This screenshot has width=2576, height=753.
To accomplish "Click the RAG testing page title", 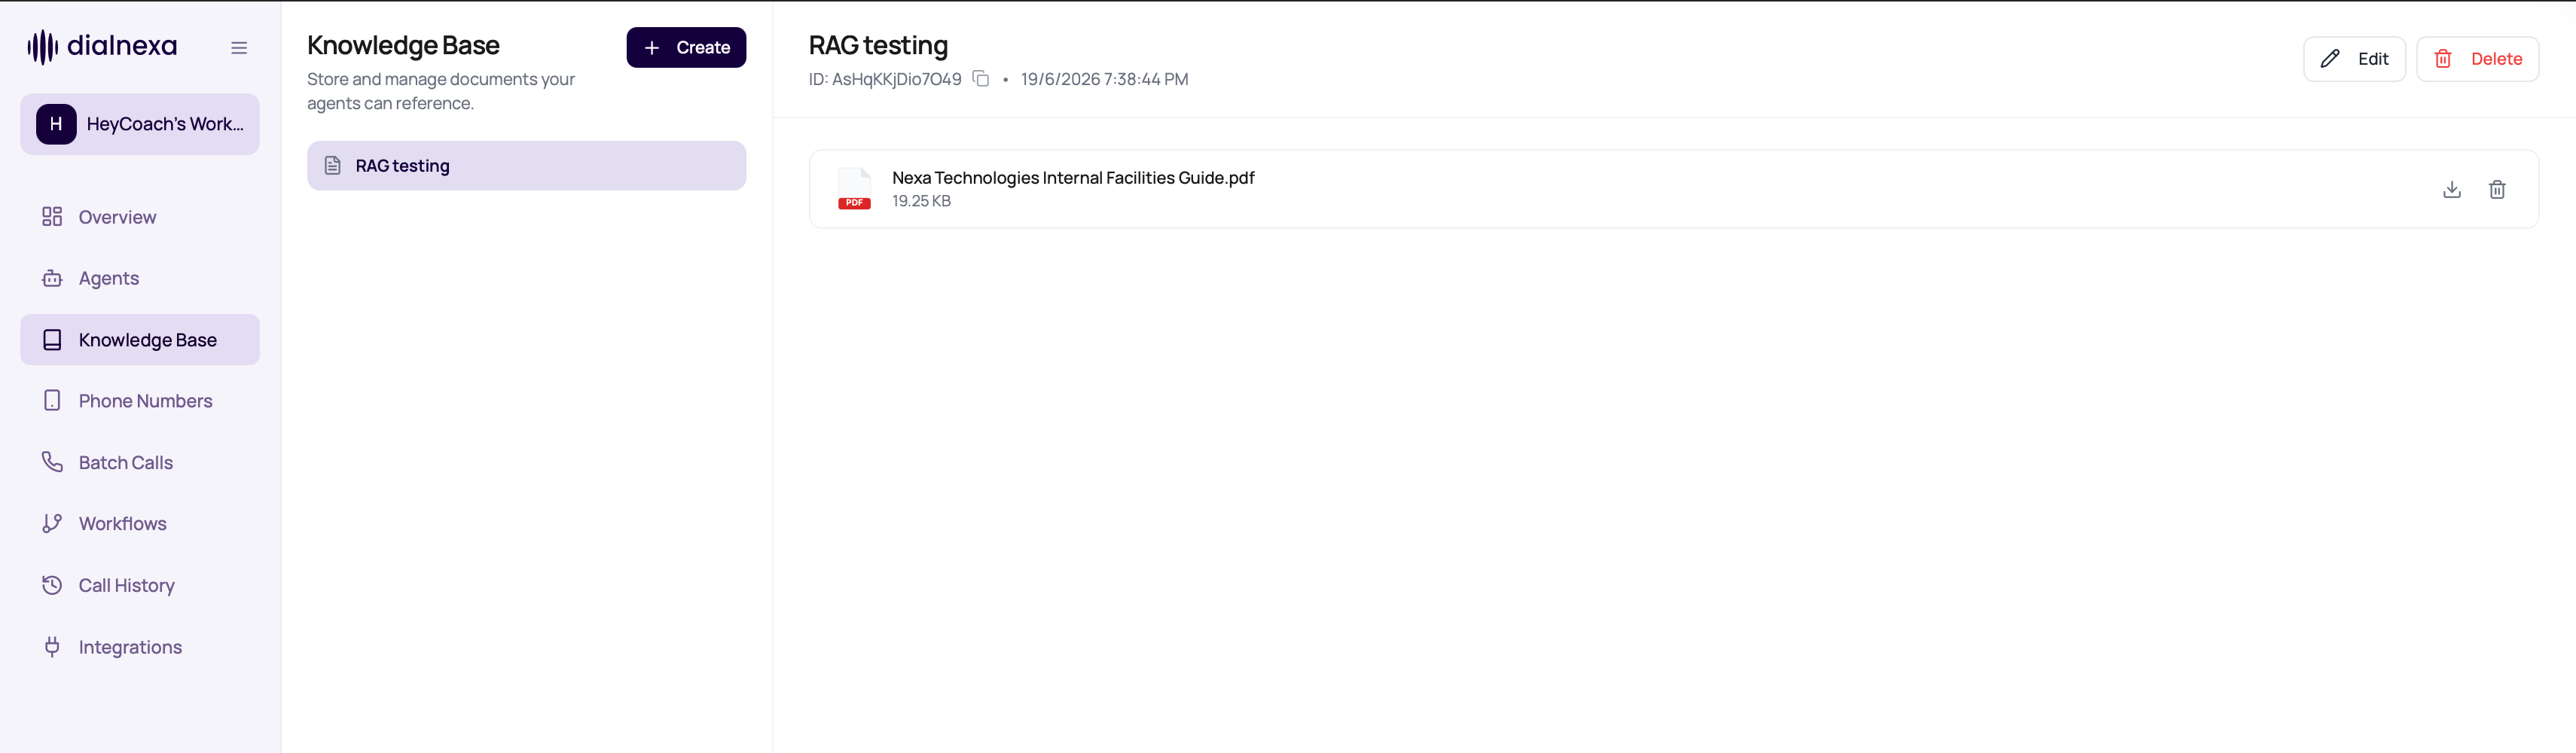I will point(878,45).
